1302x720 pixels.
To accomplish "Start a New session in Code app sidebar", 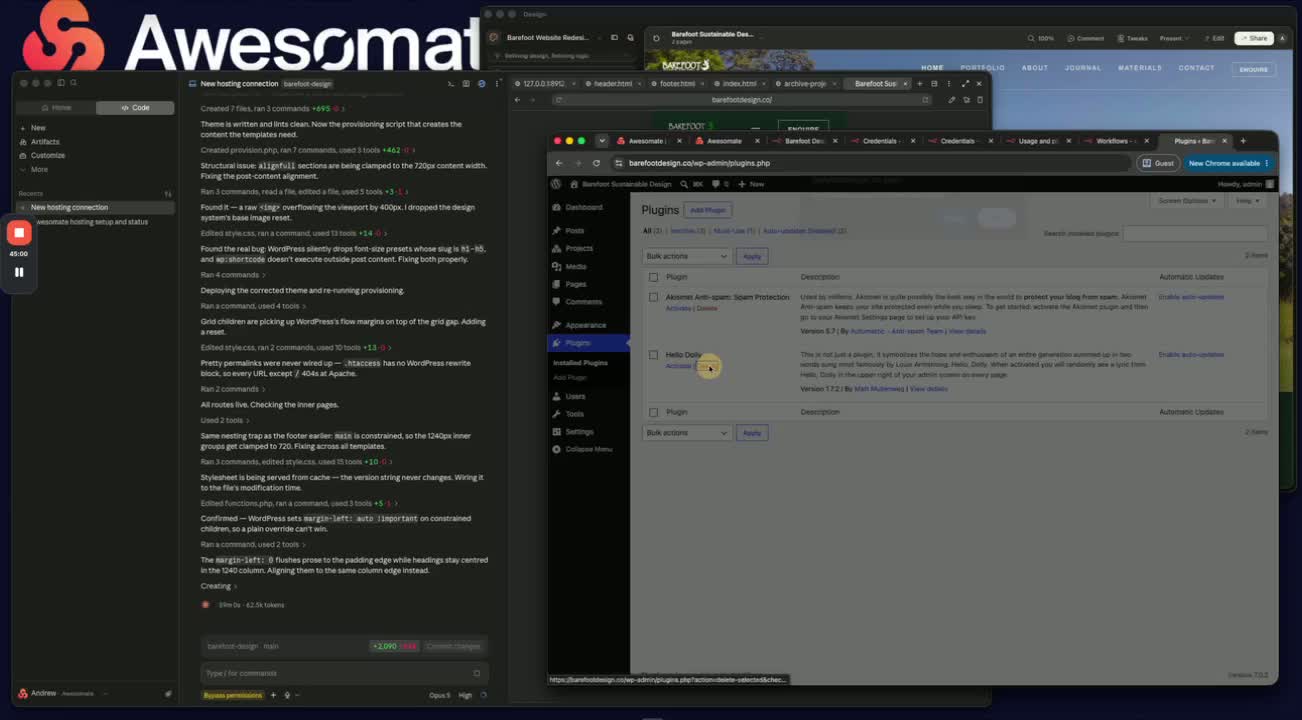I will point(38,128).
